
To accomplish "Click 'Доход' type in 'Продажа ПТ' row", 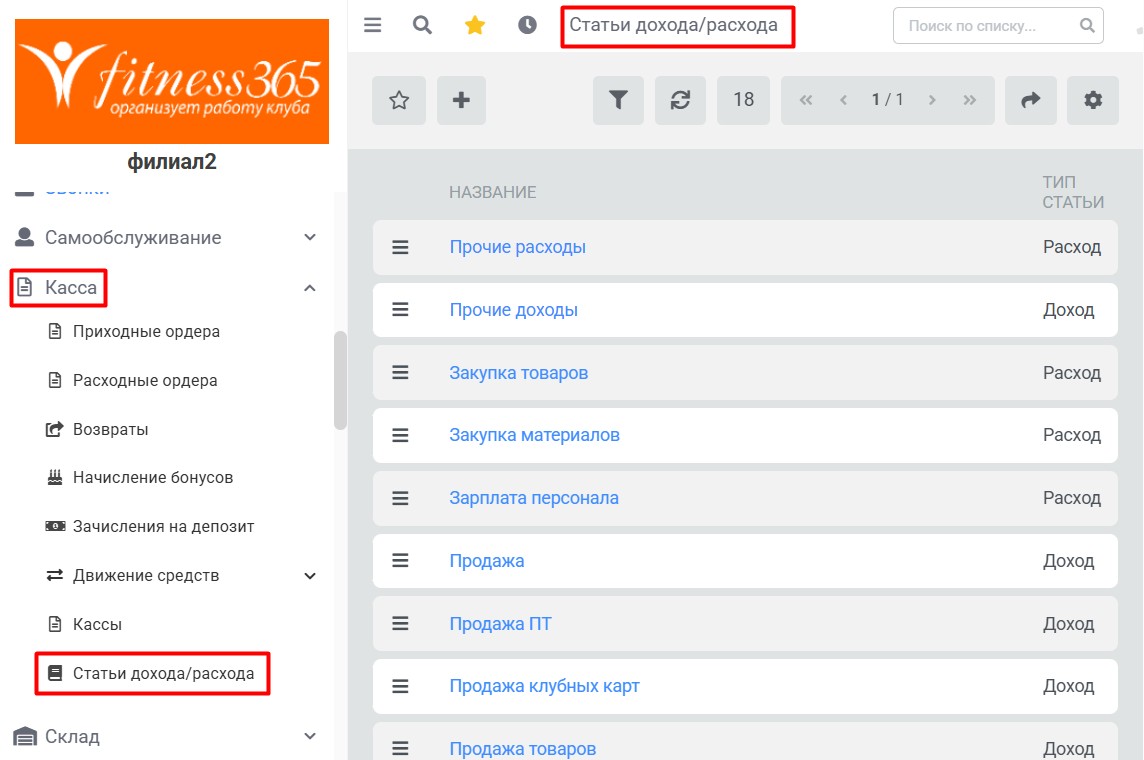I will pos(1069,624).
